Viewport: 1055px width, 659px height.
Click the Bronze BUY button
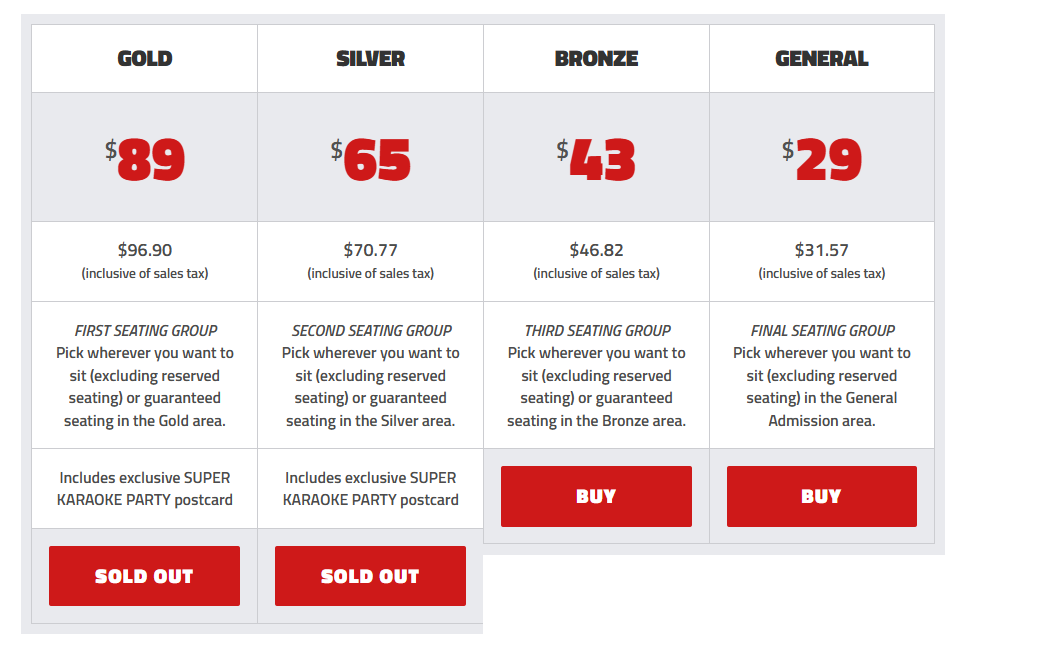tap(596, 496)
